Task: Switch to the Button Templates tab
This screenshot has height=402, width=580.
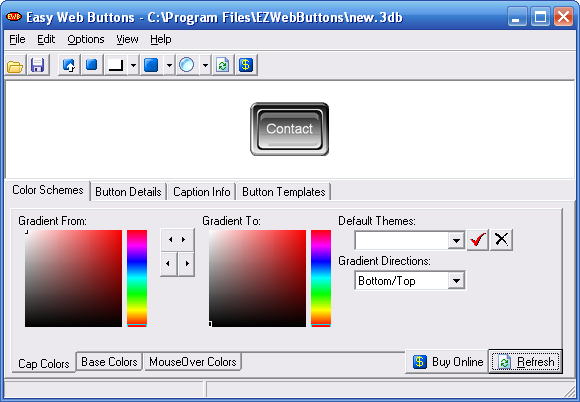Action: [x=284, y=192]
